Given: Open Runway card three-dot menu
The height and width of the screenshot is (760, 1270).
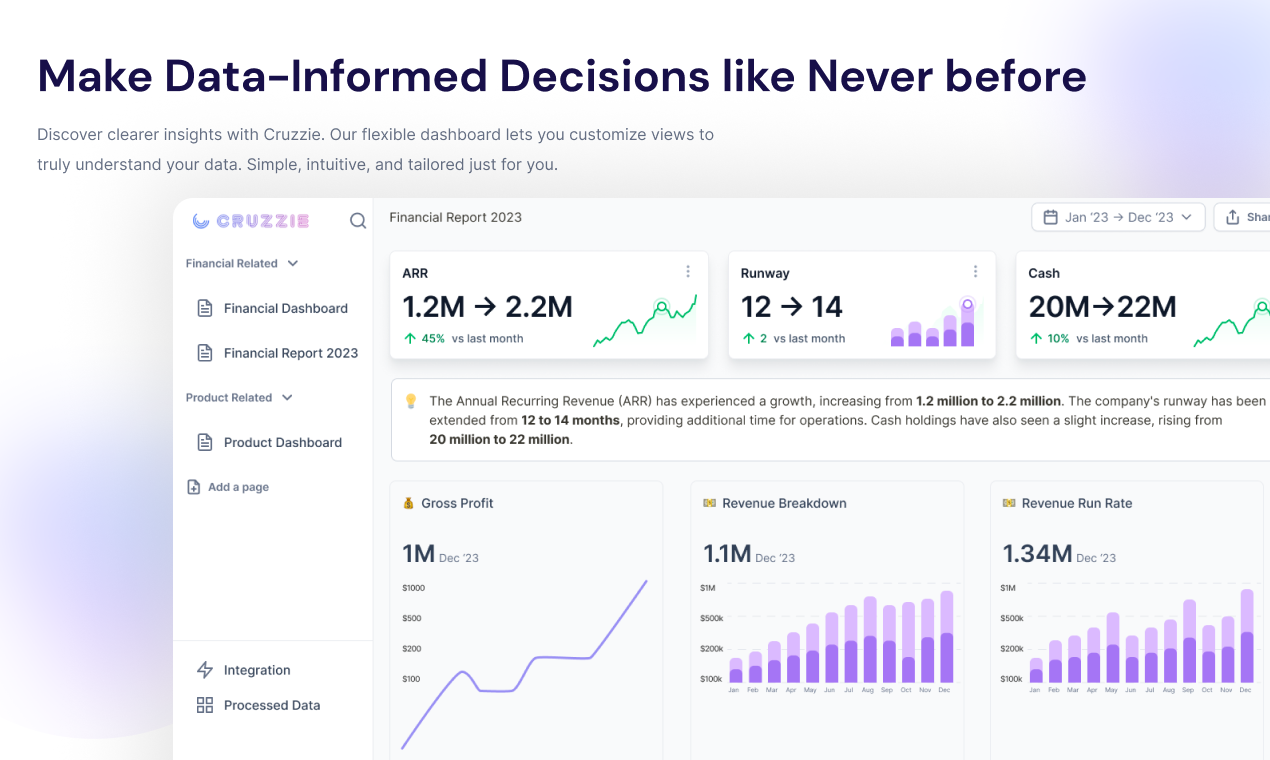Looking at the screenshot, I should (x=975, y=272).
